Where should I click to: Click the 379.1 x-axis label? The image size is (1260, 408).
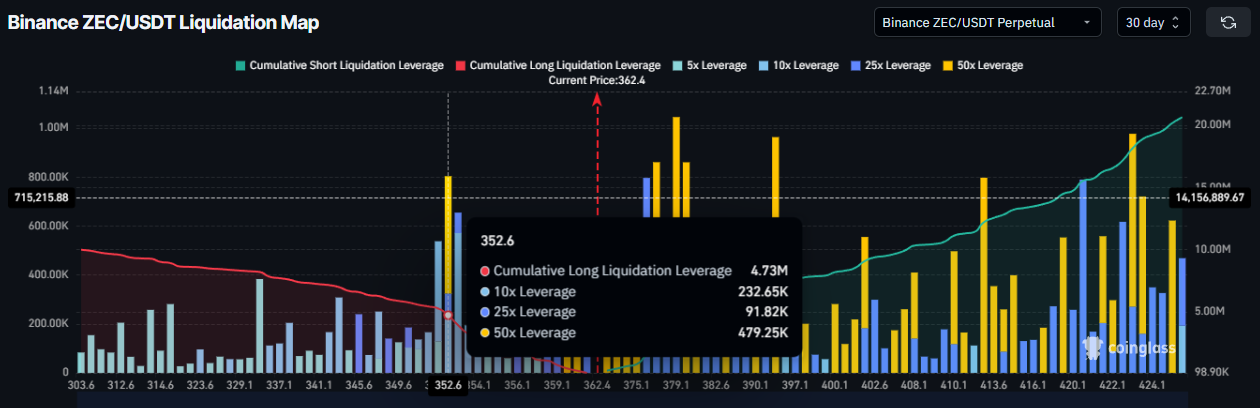[x=676, y=384]
